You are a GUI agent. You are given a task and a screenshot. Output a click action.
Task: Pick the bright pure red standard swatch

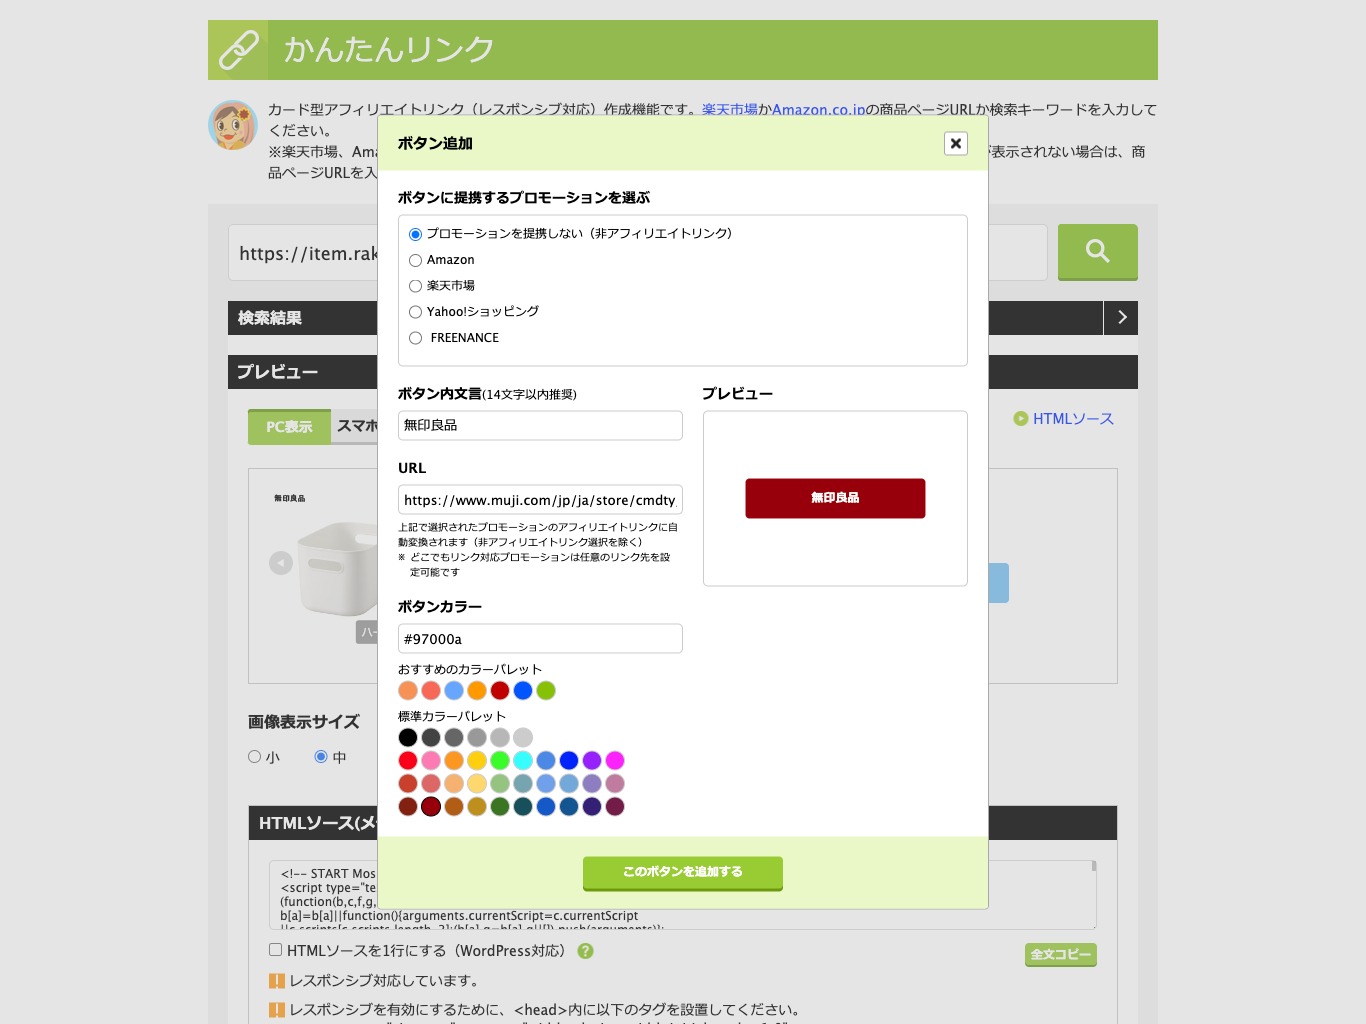coord(408,761)
